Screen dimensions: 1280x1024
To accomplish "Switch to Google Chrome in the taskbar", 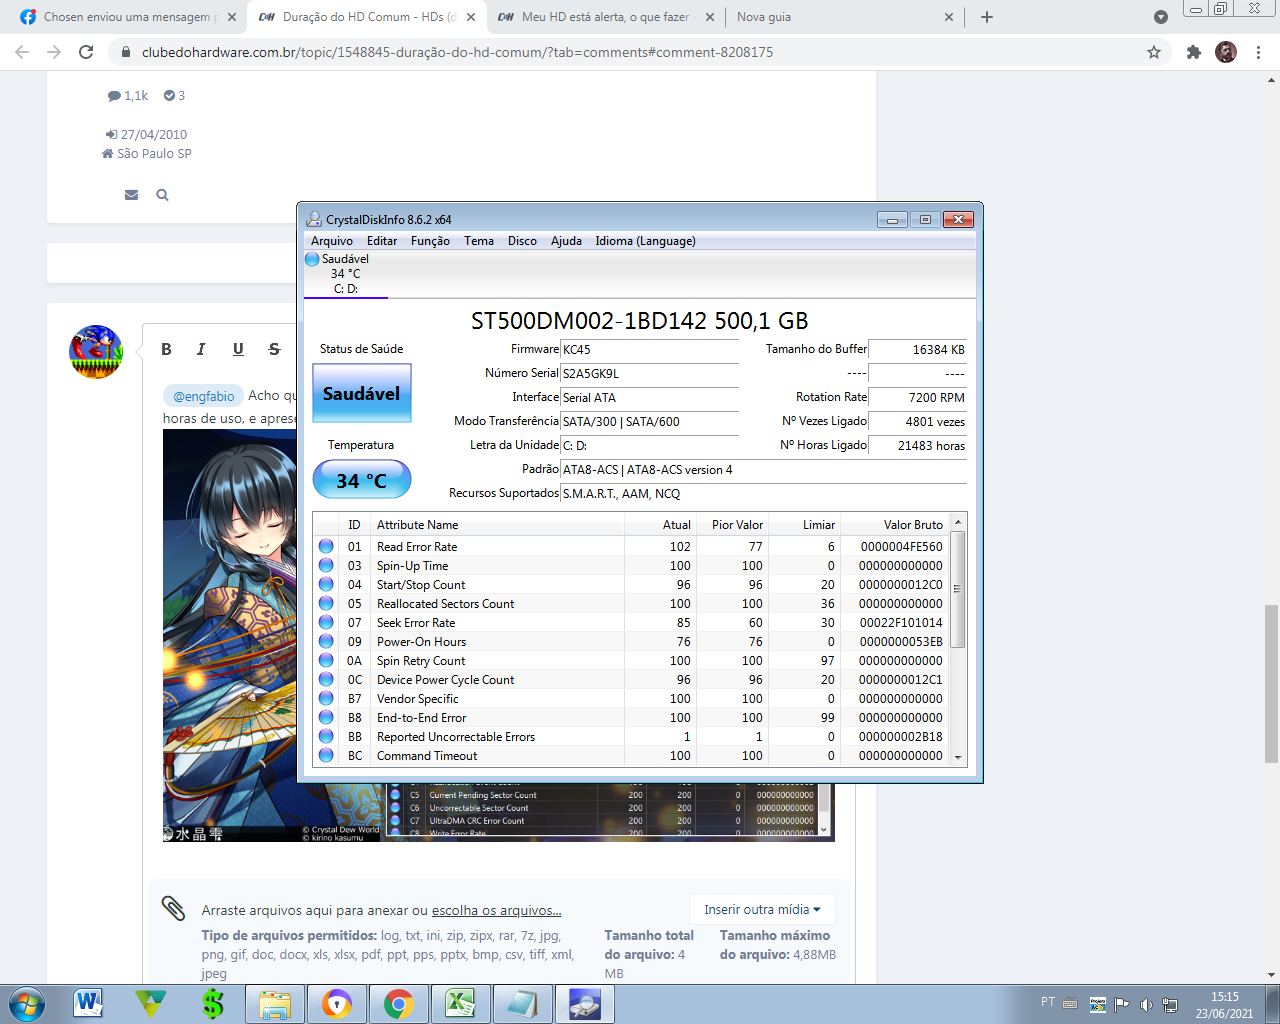I will pyautogui.click(x=398, y=1004).
